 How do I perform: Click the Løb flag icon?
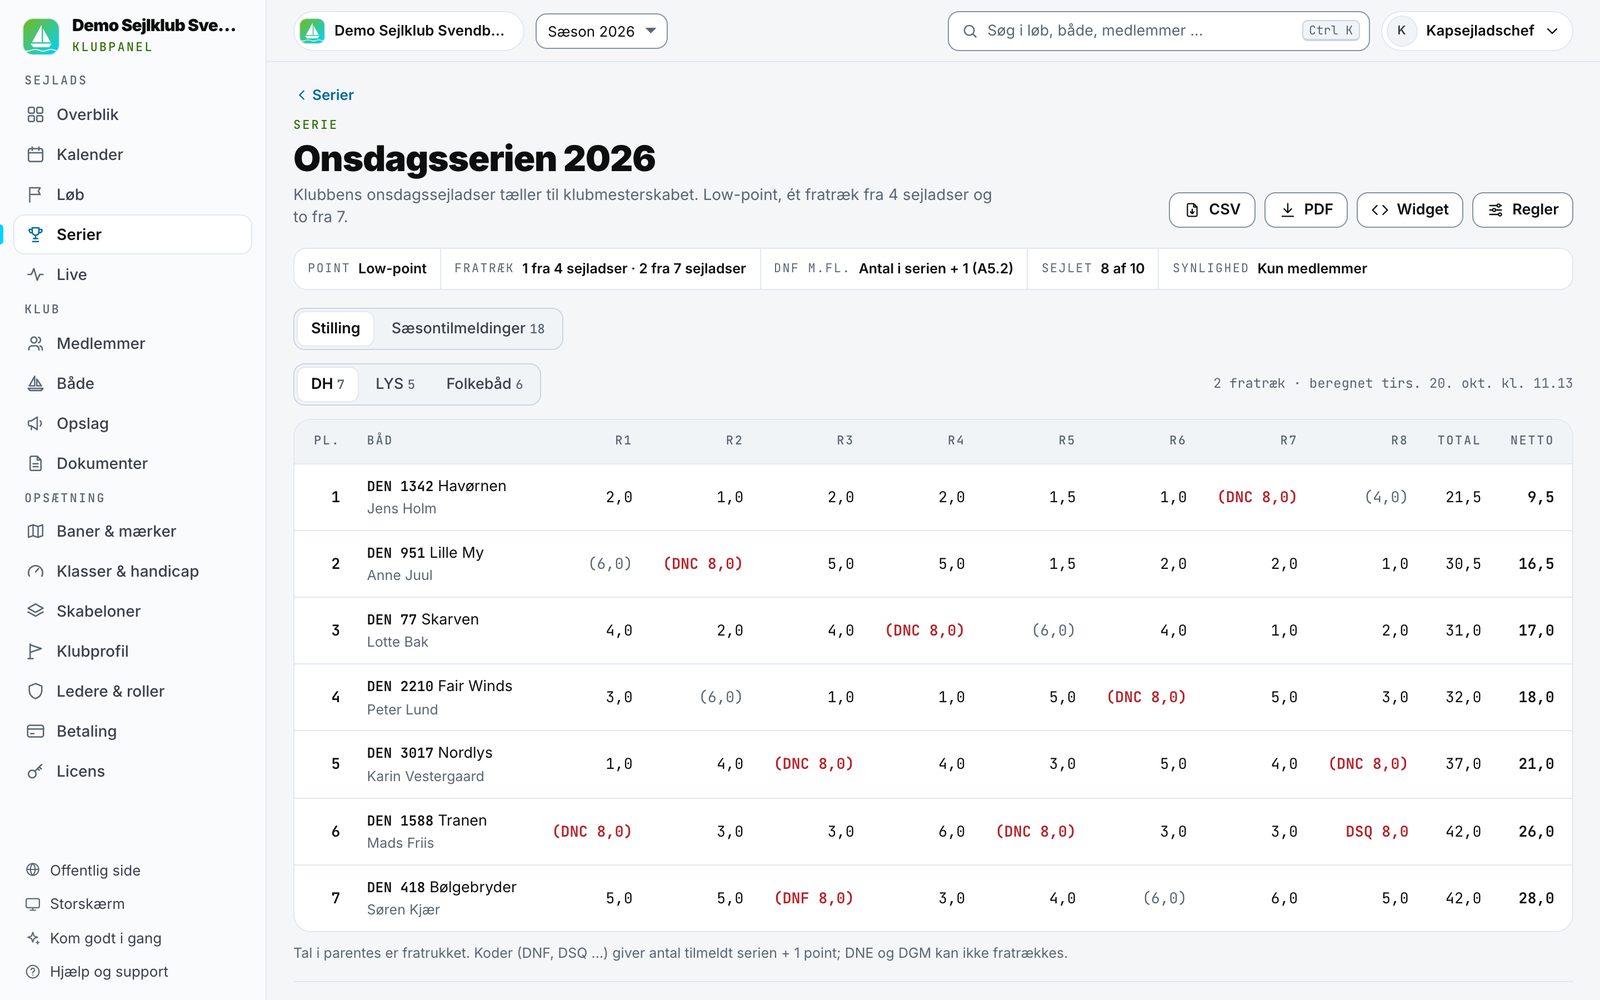(x=36, y=195)
